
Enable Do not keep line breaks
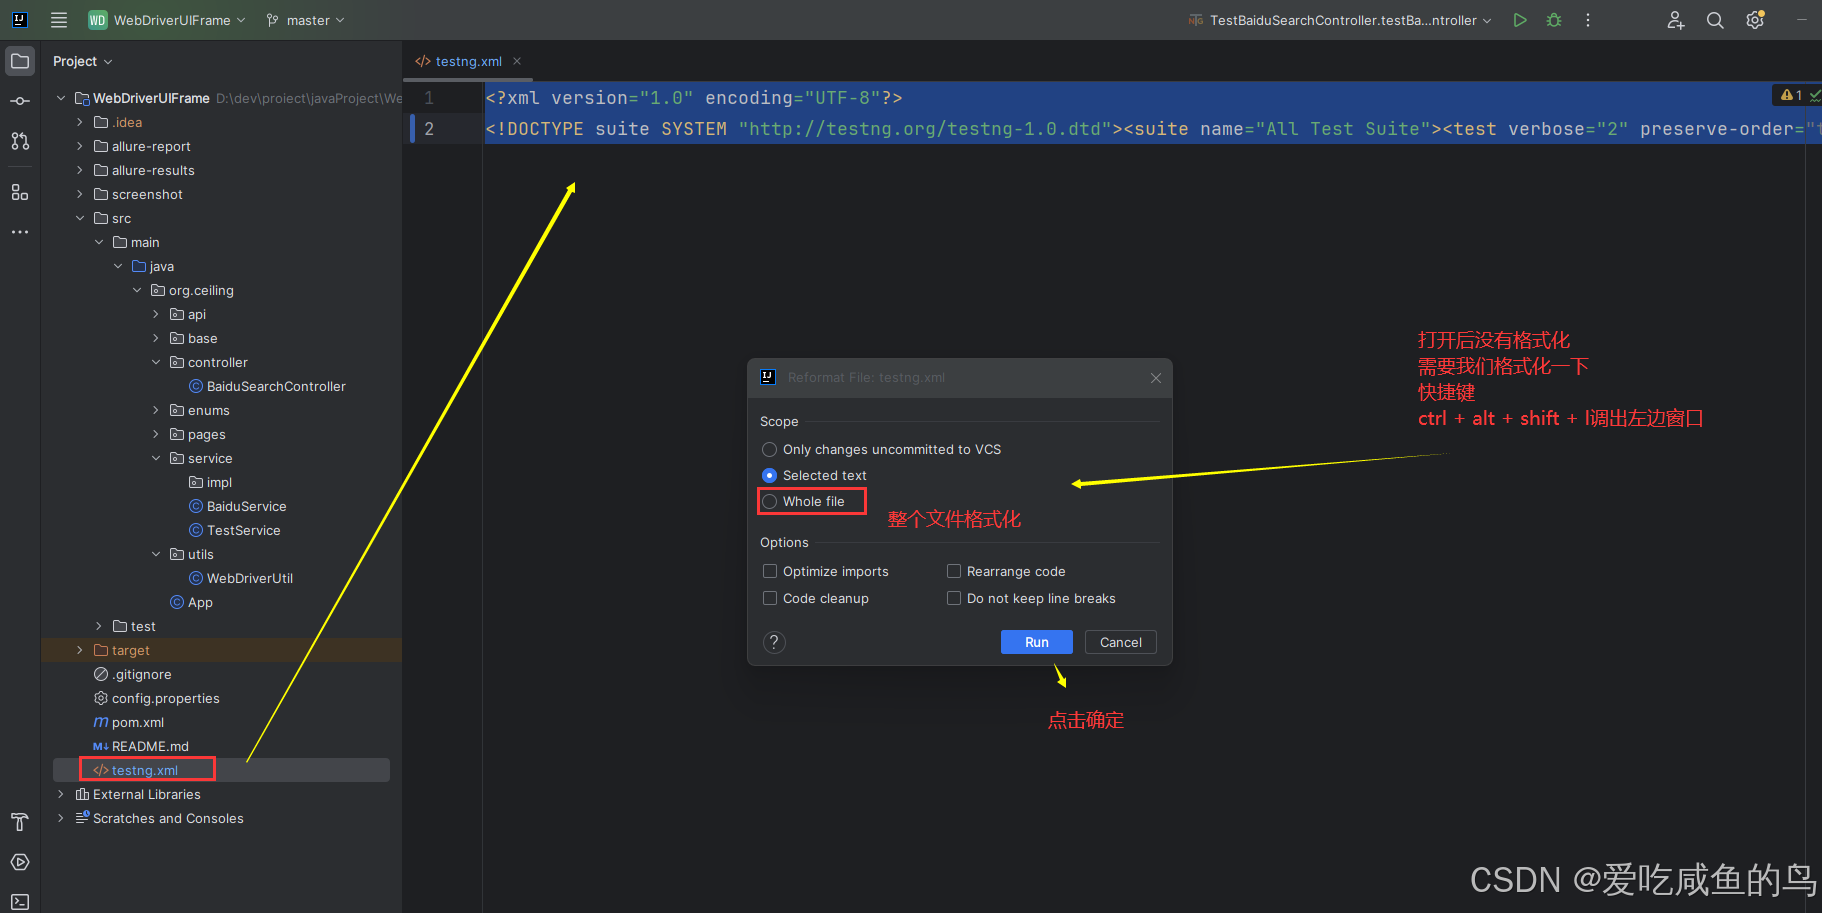1031,598
